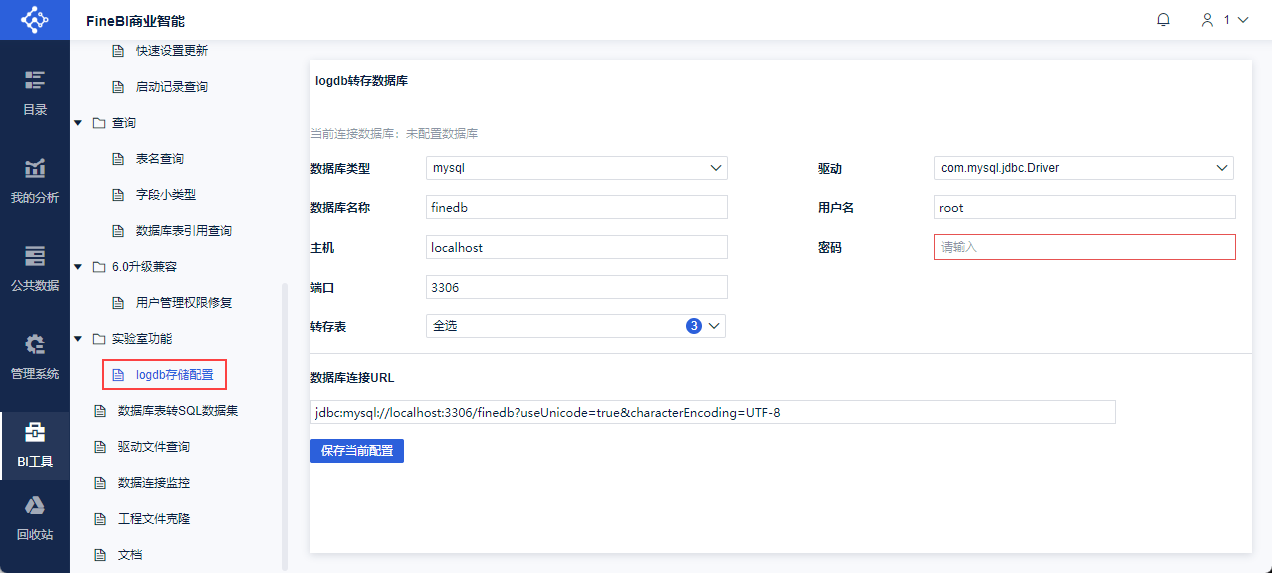Click folder icon beside 查询
The width and height of the screenshot is (1272, 573).
[x=98, y=123]
